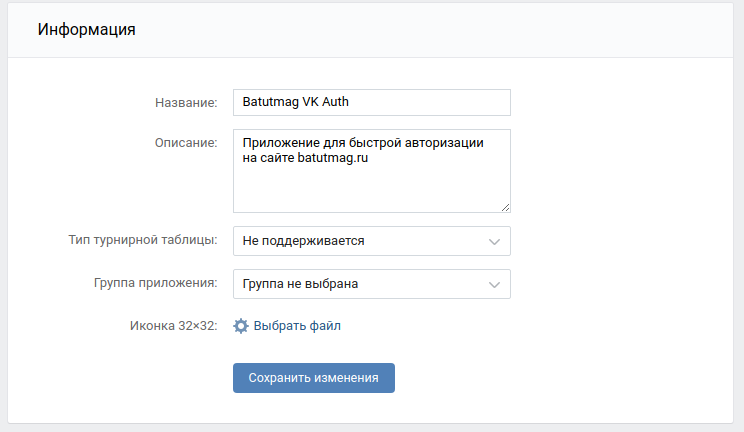The image size is (744, 432).
Task: Click the chevron arrow in Не поддерживается field
Action: pyautogui.click(x=494, y=242)
